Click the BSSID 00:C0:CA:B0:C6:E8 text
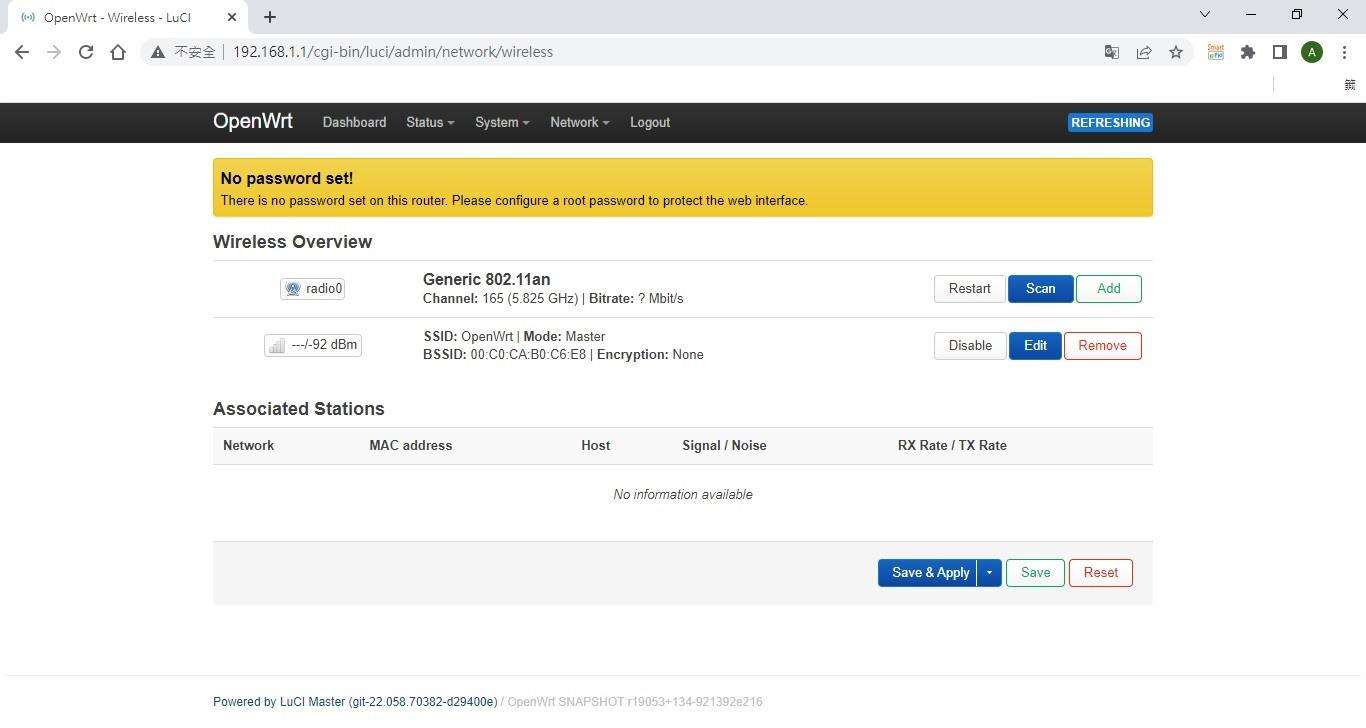 click(x=505, y=355)
